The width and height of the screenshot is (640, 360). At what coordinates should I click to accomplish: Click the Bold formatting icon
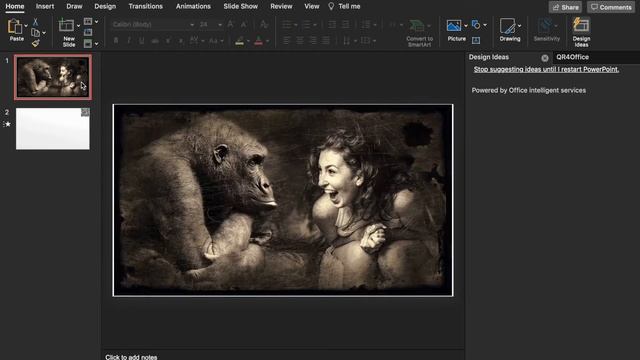click(x=116, y=41)
